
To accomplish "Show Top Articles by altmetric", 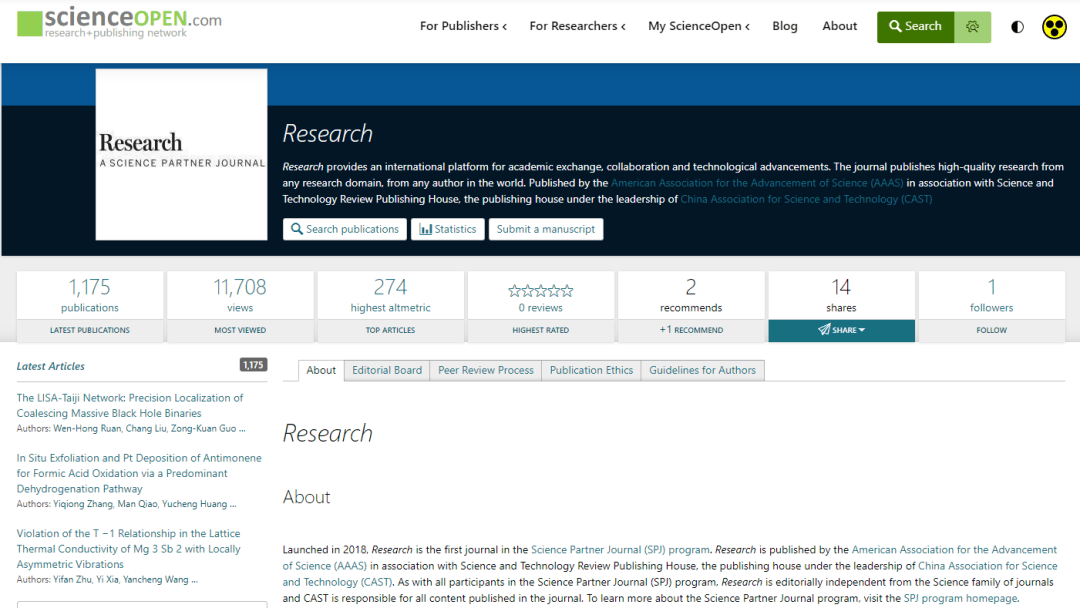I will tap(391, 331).
